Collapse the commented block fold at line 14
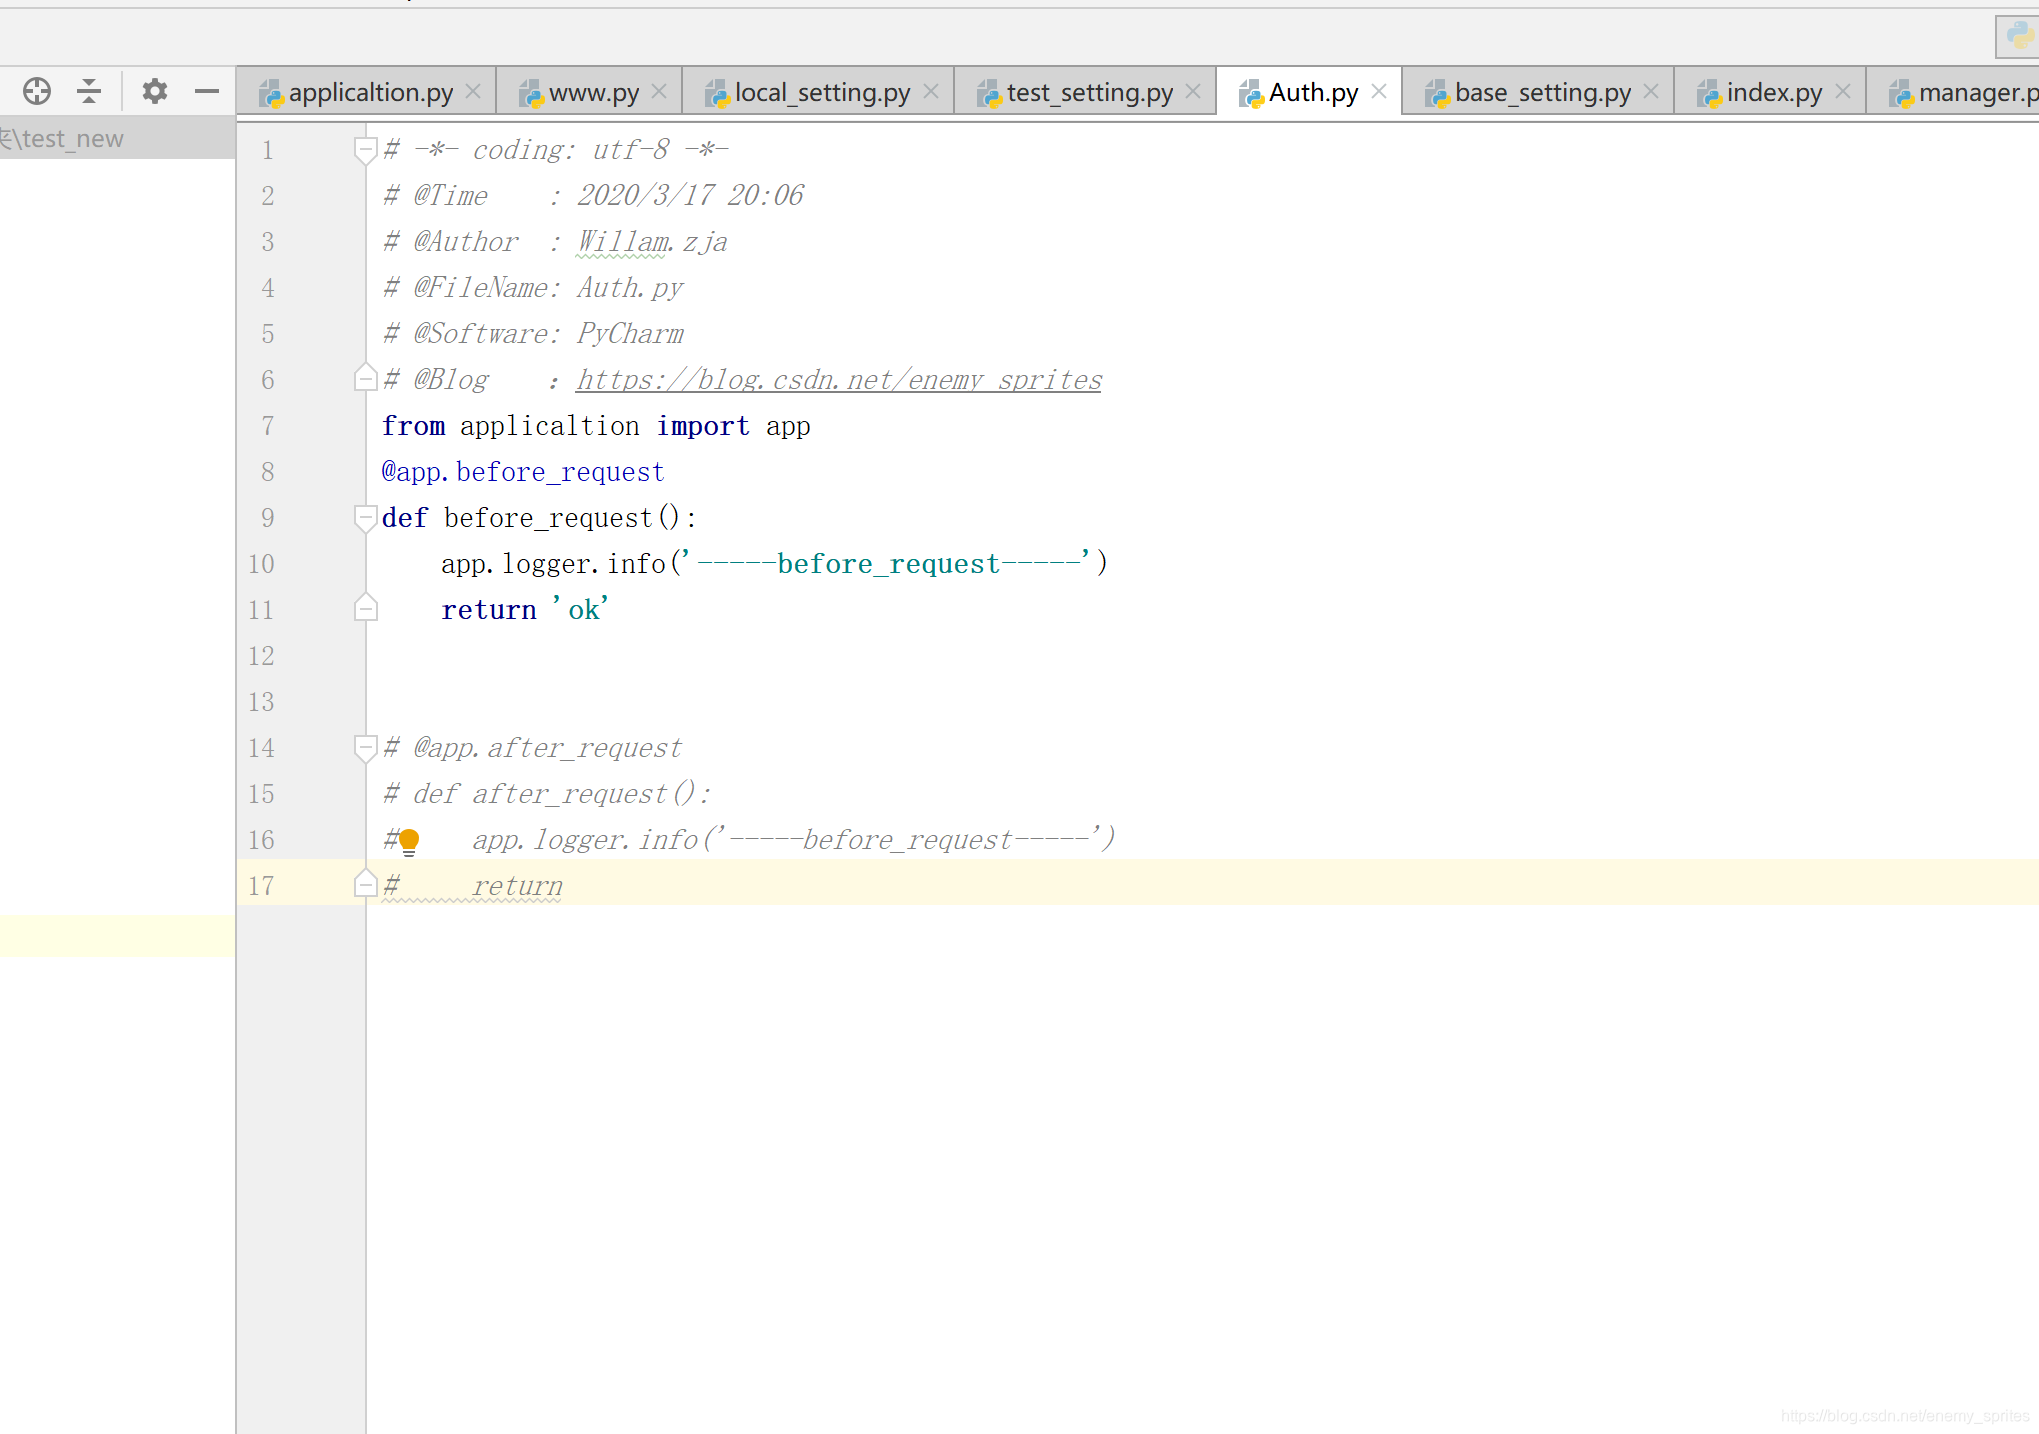This screenshot has height=1434, width=2039. pos(365,748)
